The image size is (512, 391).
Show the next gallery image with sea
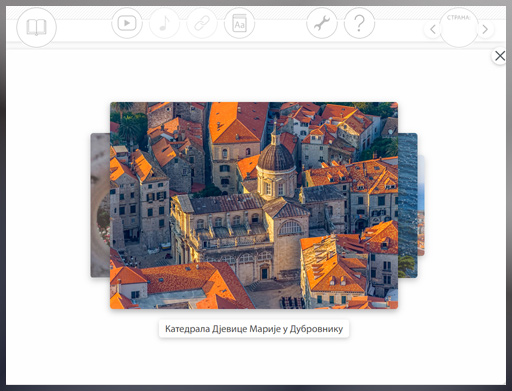(x=408, y=205)
